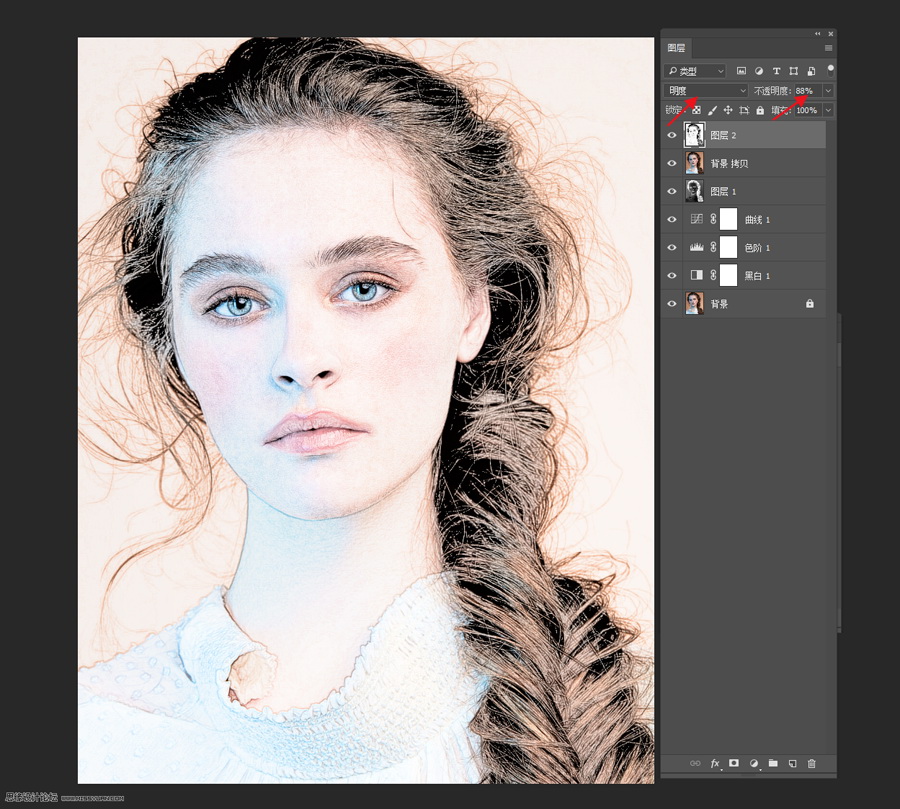Toggle visibility of 图层 1
The height and width of the screenshot is (809, 900).
click(672, 191)
